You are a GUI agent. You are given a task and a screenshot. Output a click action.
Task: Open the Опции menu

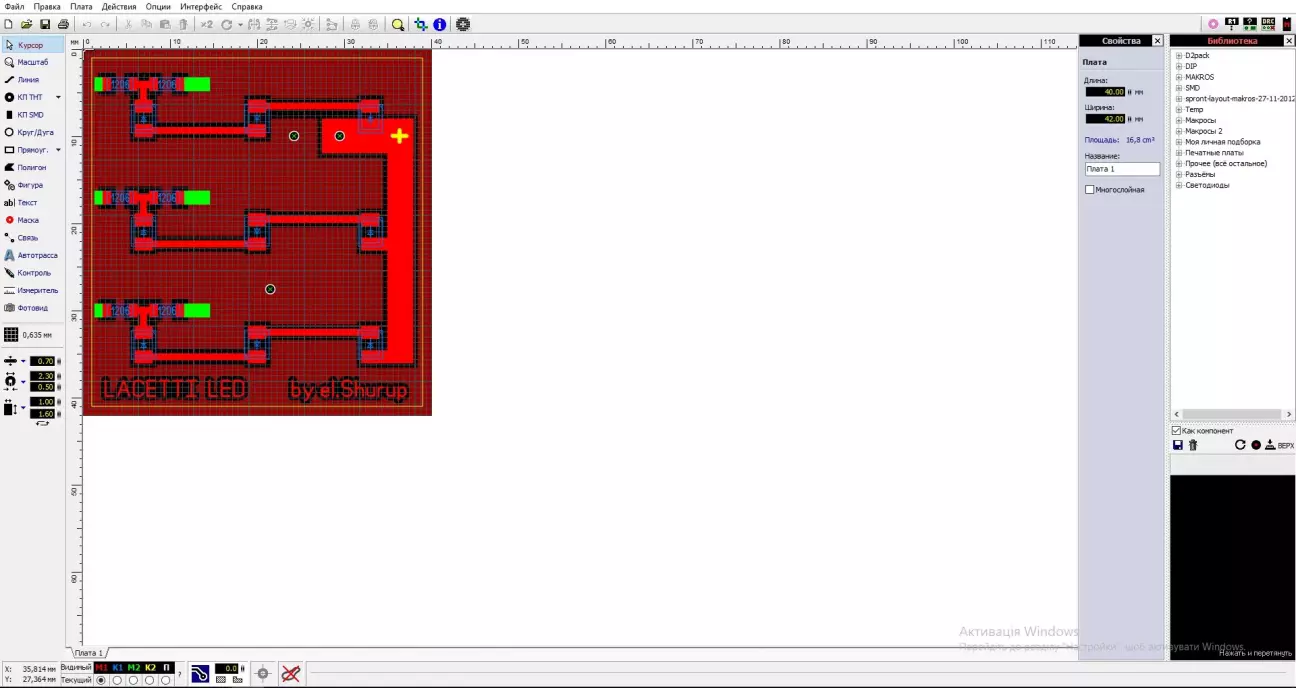coord(158,7)
